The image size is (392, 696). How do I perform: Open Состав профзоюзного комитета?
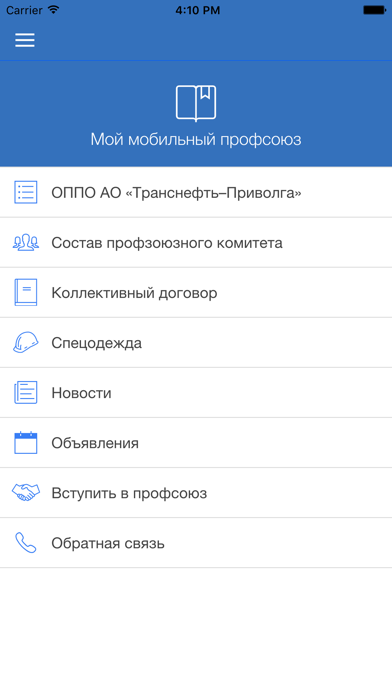point(196,242)
